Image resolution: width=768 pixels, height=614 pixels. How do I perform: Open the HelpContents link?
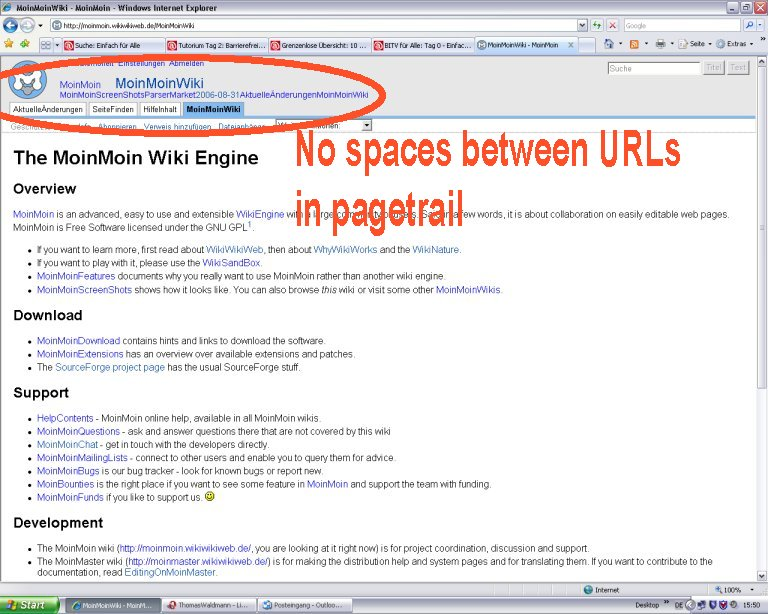point(65,419)
